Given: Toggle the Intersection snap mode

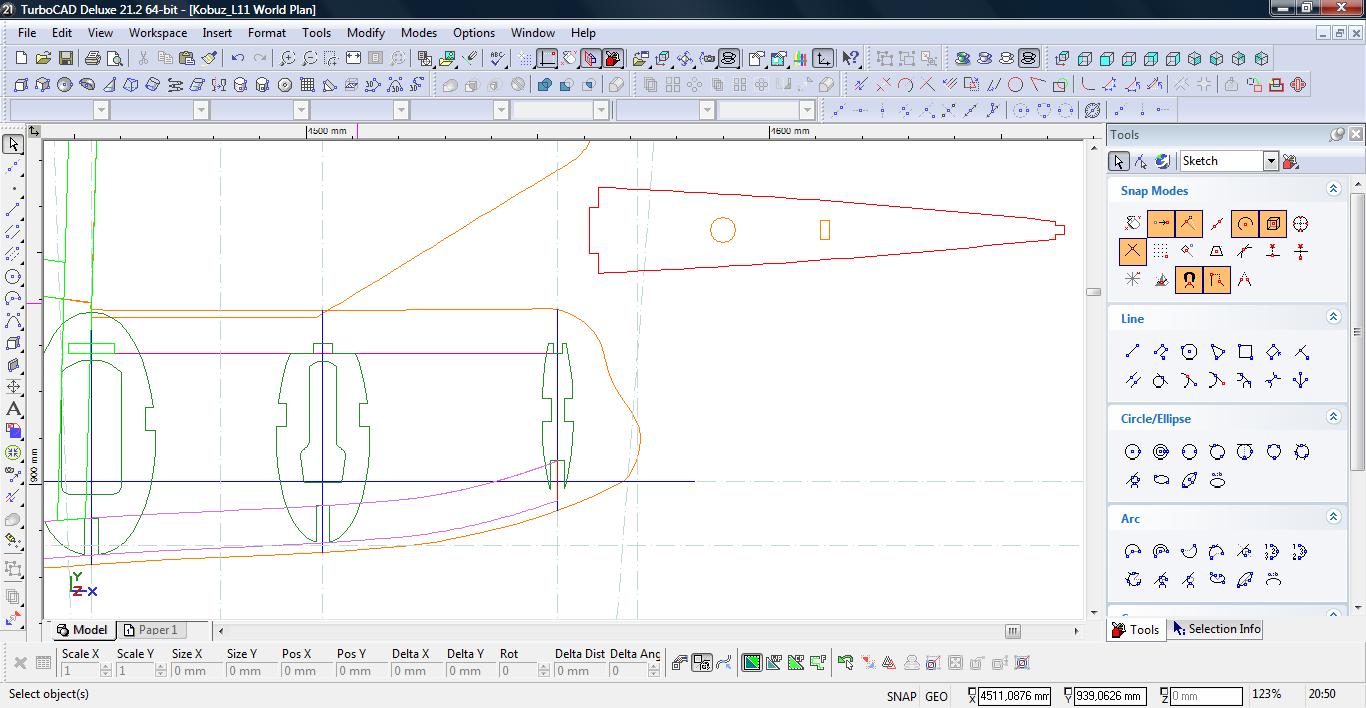Looking at the screenshot, I should pos(1133,252).
